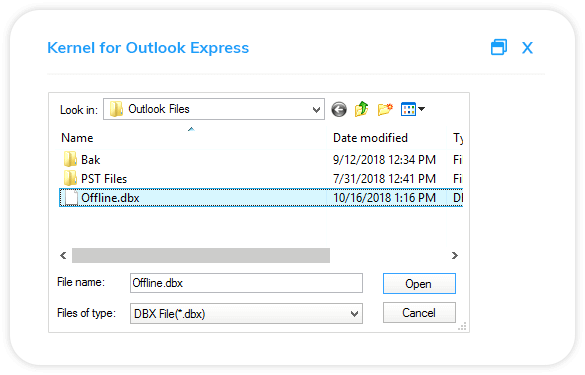Sort by the Date modified column header
The width and height of the screenshot is (585, 375).
370,138
